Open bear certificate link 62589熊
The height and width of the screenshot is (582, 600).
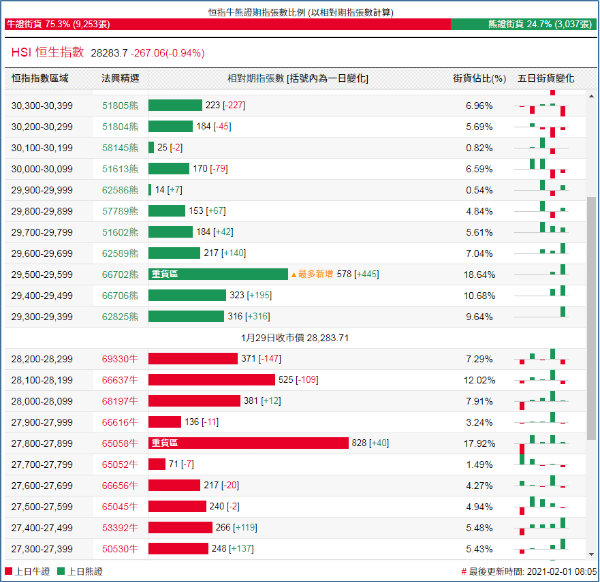point(120,253)
